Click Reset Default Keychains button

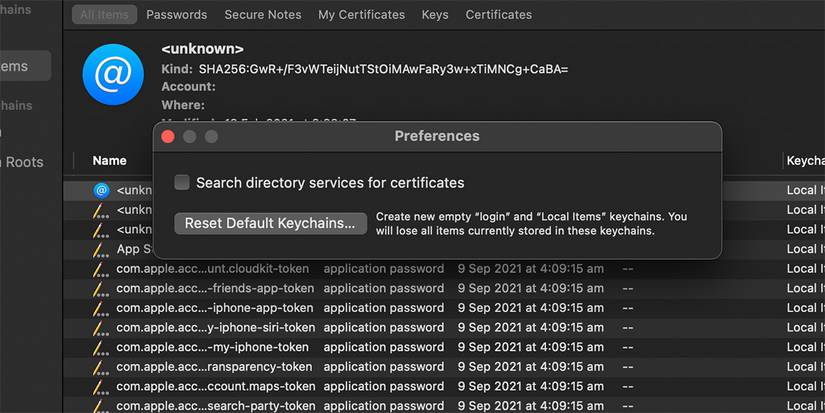pyautogui.click(x=269, y=223)
